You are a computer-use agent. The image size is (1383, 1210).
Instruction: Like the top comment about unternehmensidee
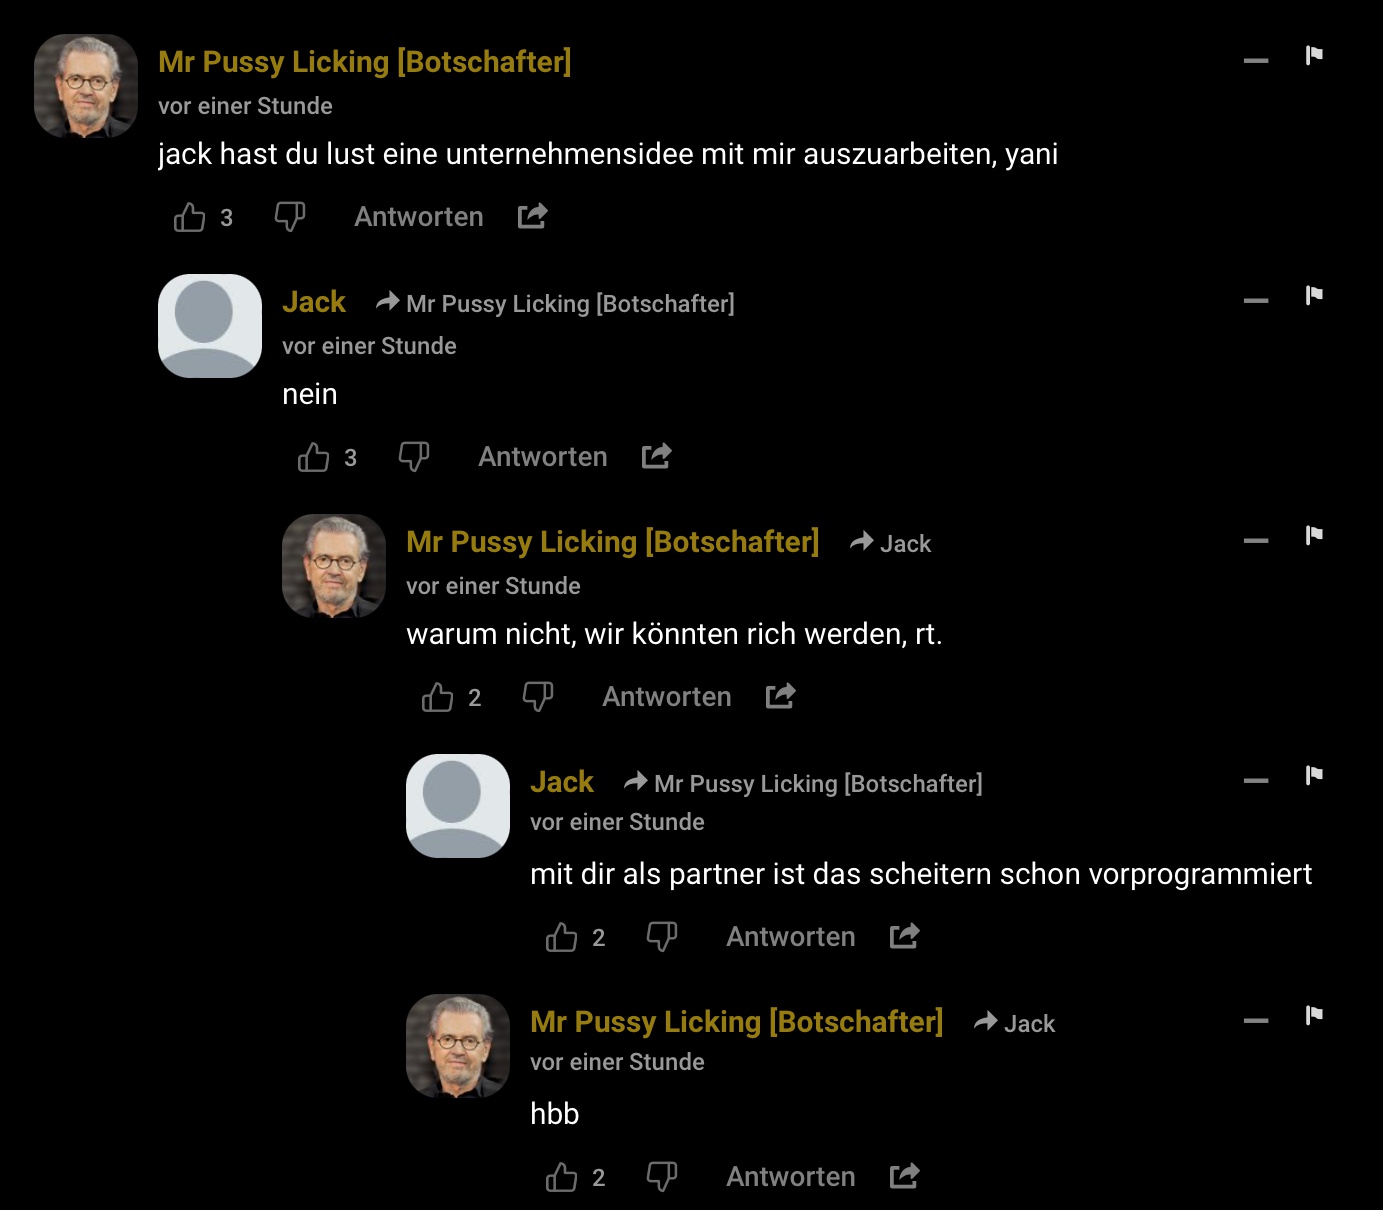tap(189, 217)
